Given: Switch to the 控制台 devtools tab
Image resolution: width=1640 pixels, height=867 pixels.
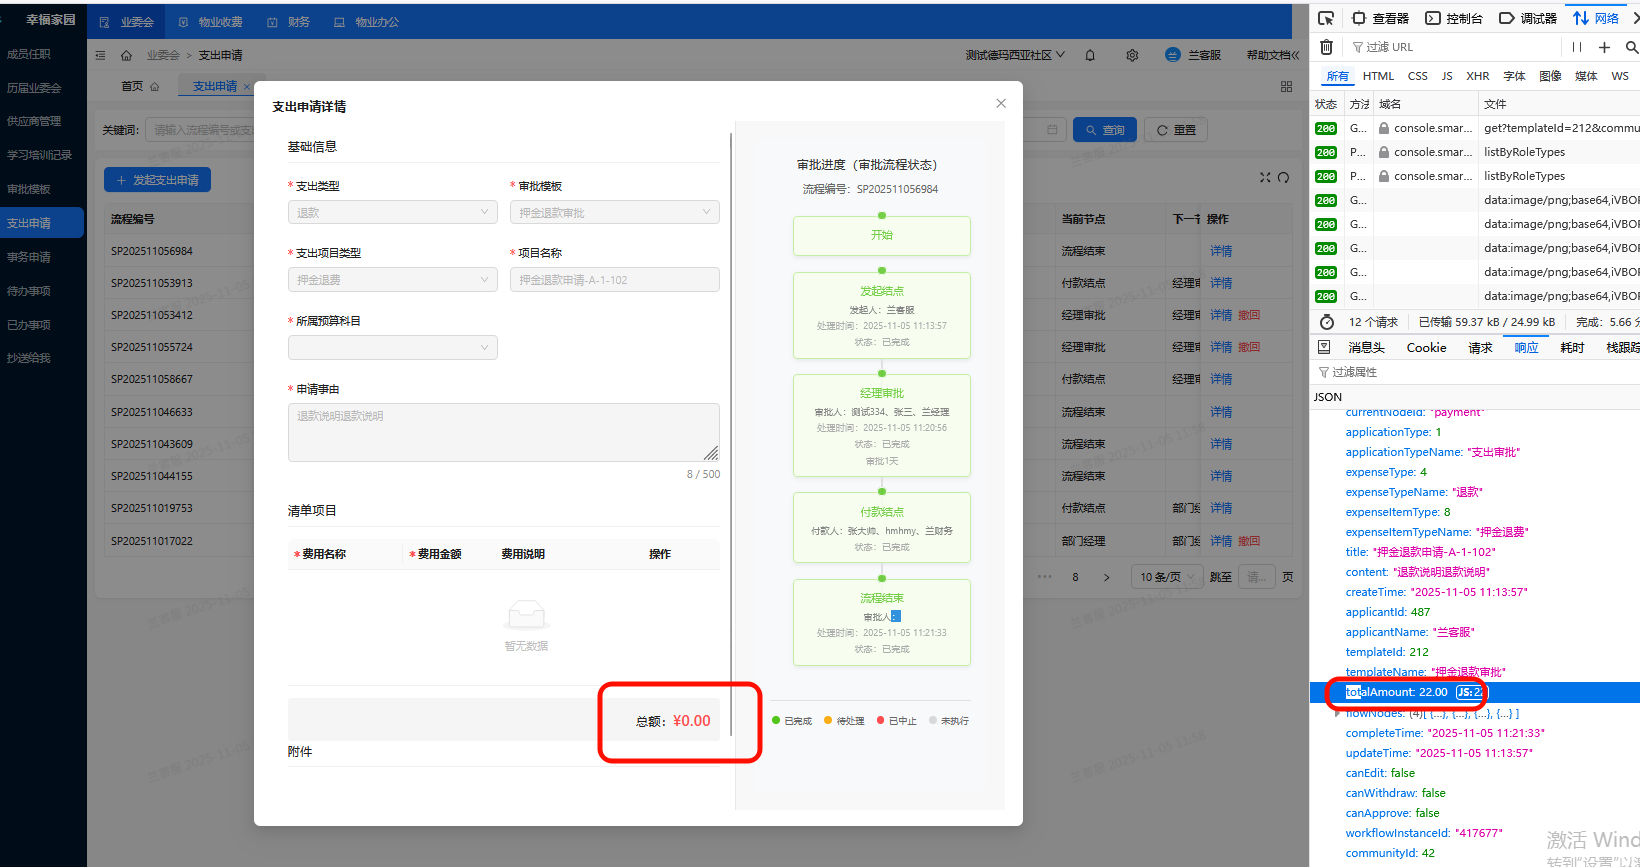Looking at the screenshot, I should click(x=1454, y=18).
